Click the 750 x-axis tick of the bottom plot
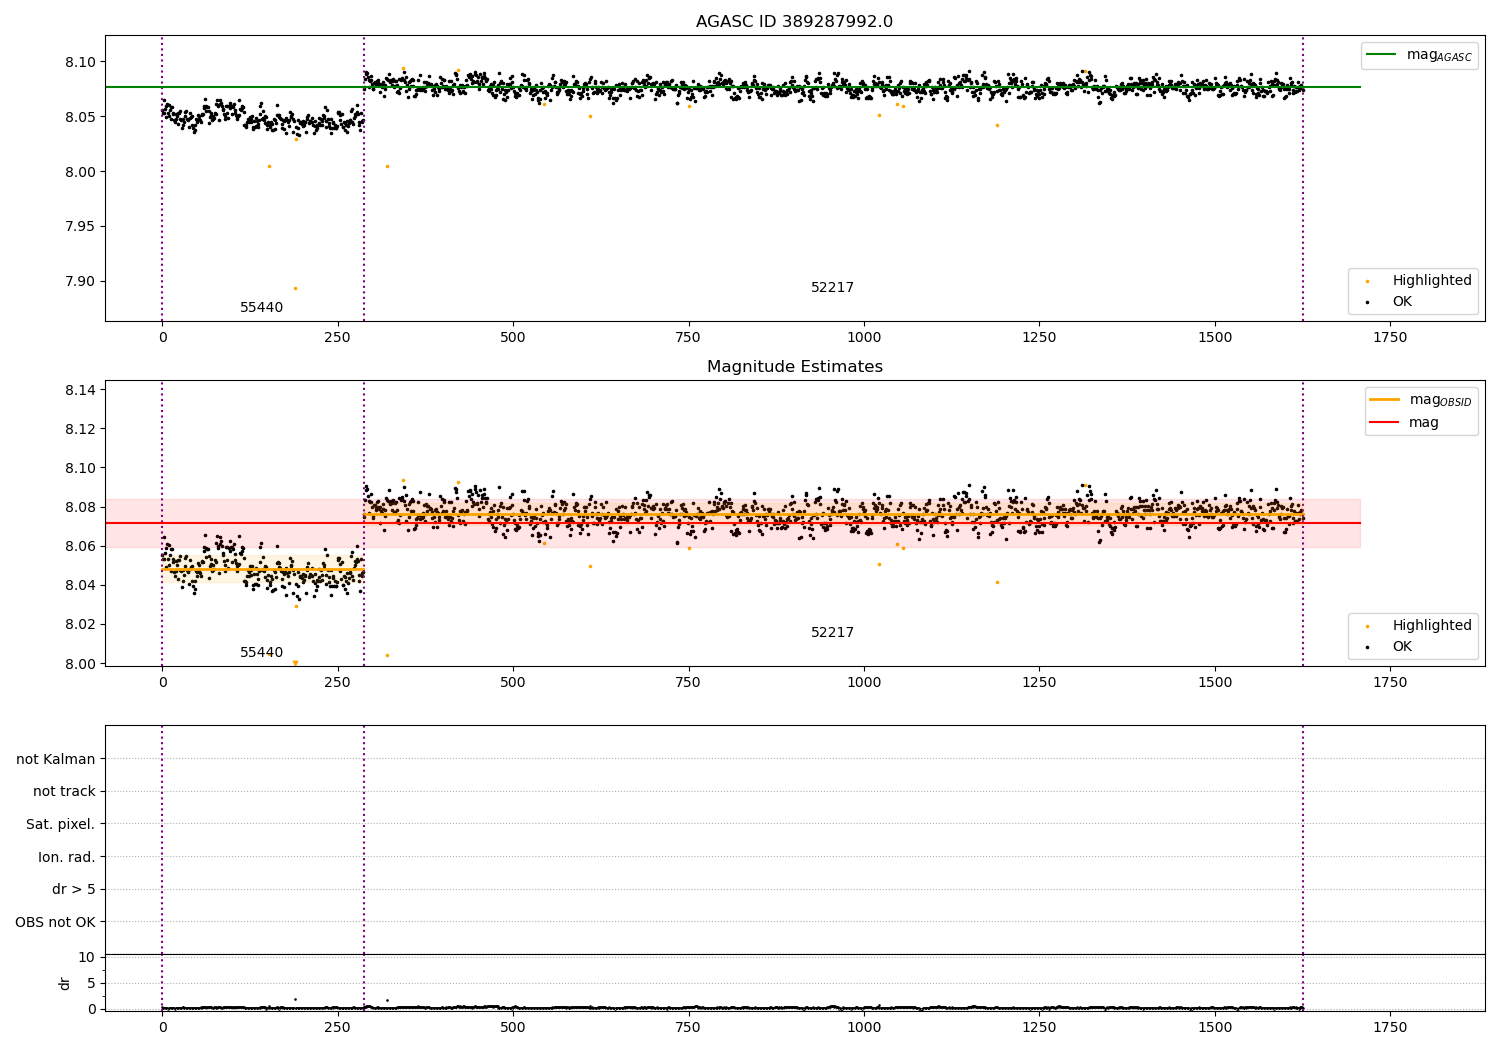Image resolution: width=1500 pixels, height=1050 pixels. click(x=688, y=1027)
